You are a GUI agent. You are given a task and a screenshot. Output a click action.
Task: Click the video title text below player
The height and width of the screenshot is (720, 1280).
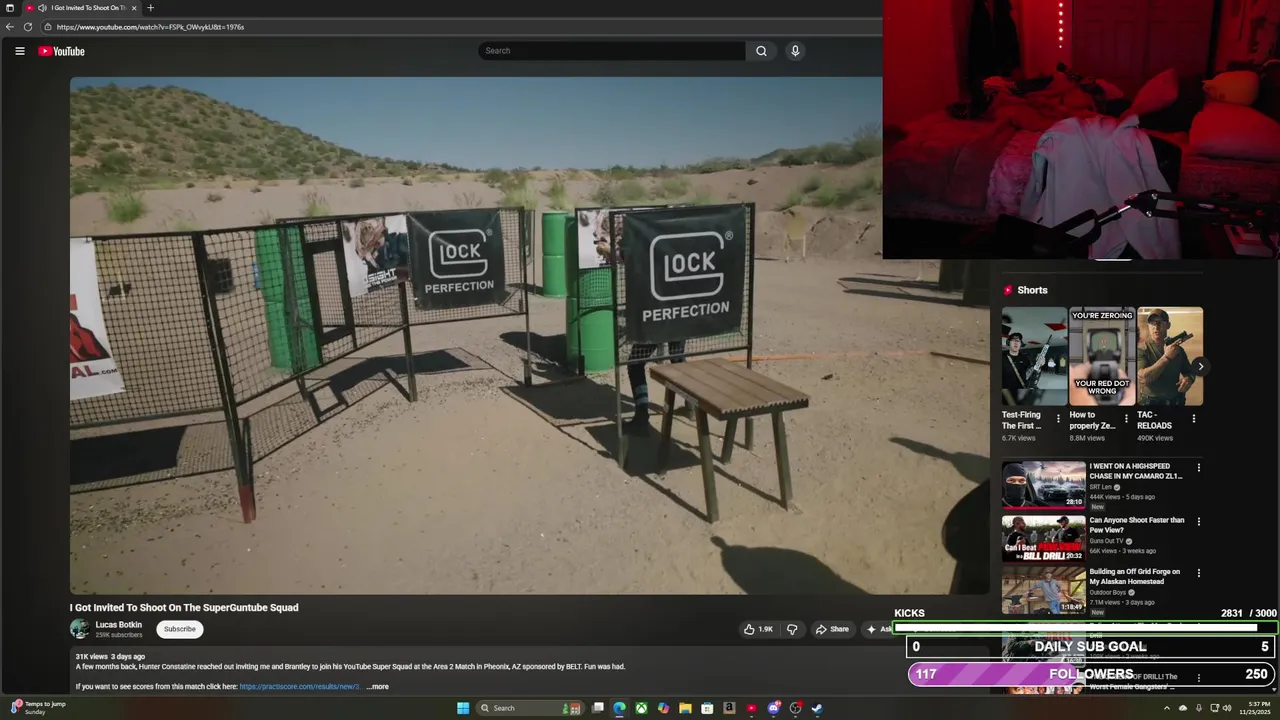click(x=184, y=607)
